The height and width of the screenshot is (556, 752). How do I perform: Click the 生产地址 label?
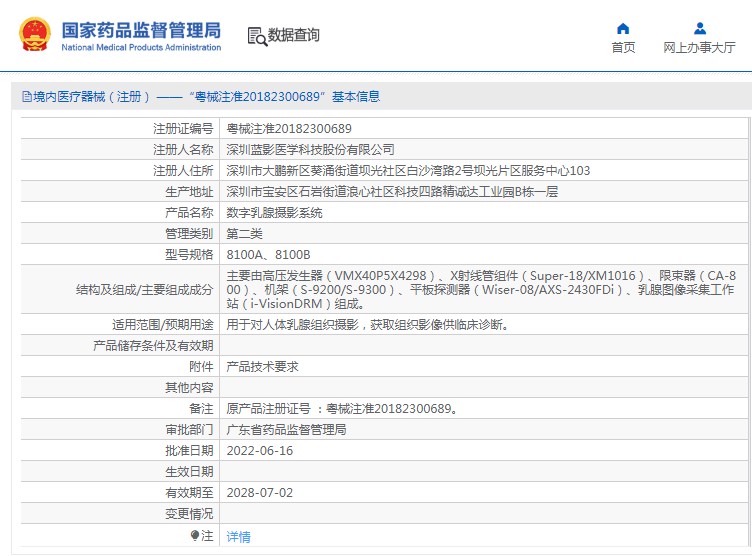[189, 192]
